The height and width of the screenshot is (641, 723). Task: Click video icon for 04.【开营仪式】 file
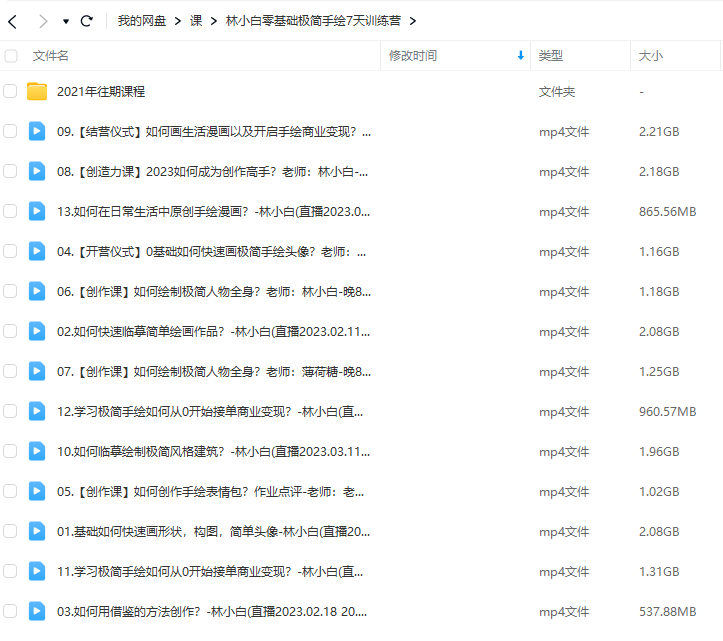click(x=37, y=251)
